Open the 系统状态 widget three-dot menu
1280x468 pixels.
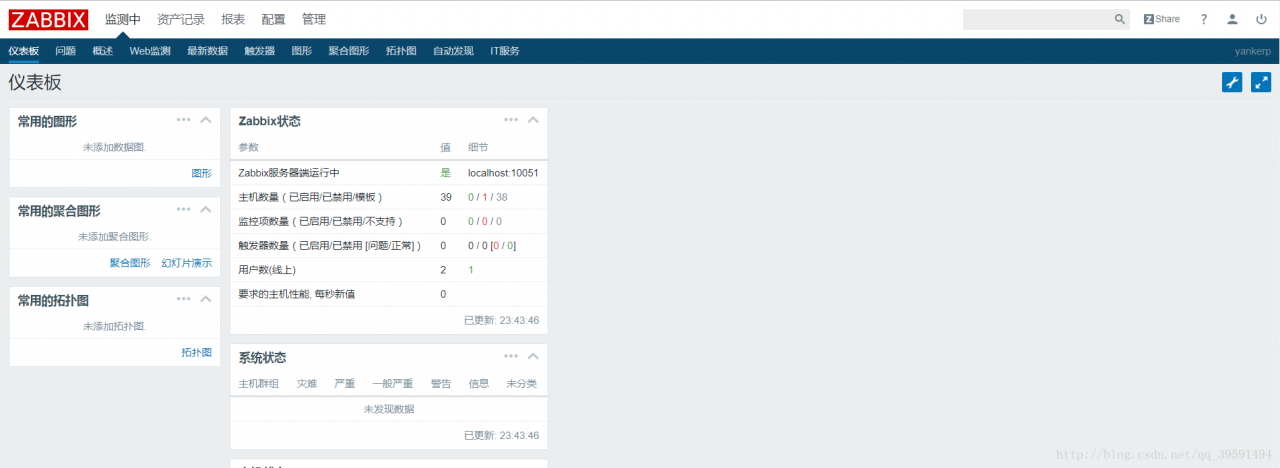pyautogui.click(x=511, y=356)
